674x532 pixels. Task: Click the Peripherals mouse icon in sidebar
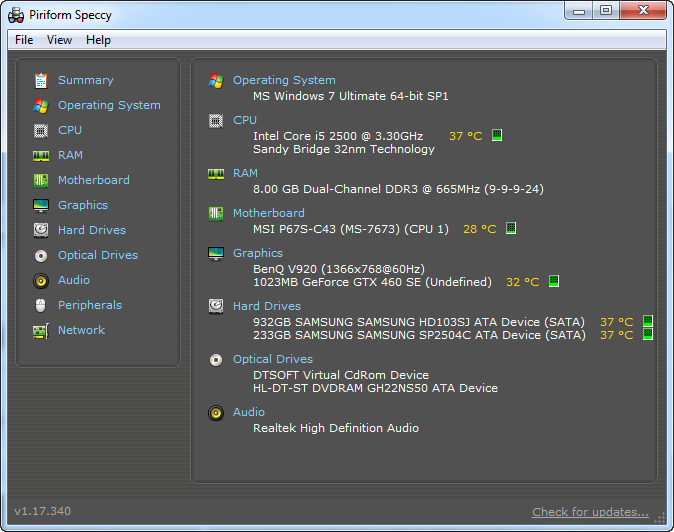(x=40, y=306)
